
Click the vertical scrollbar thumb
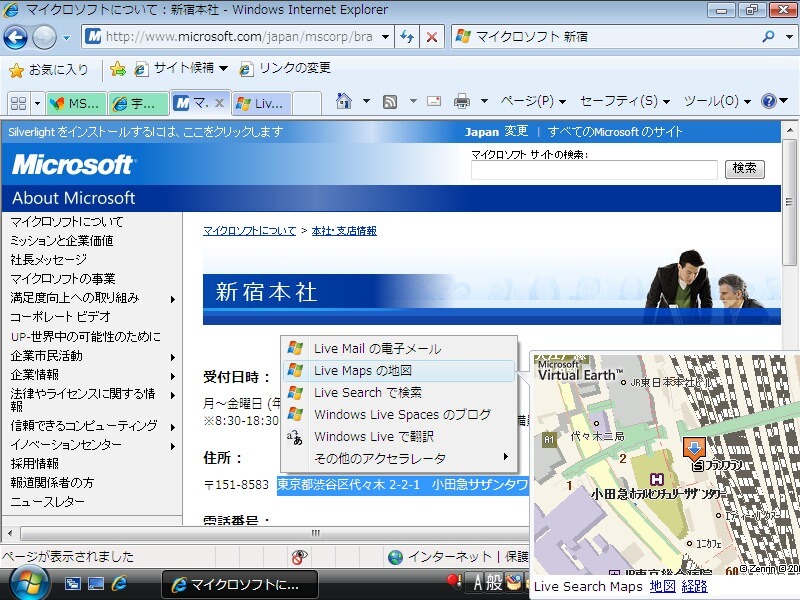pos(789,203)
